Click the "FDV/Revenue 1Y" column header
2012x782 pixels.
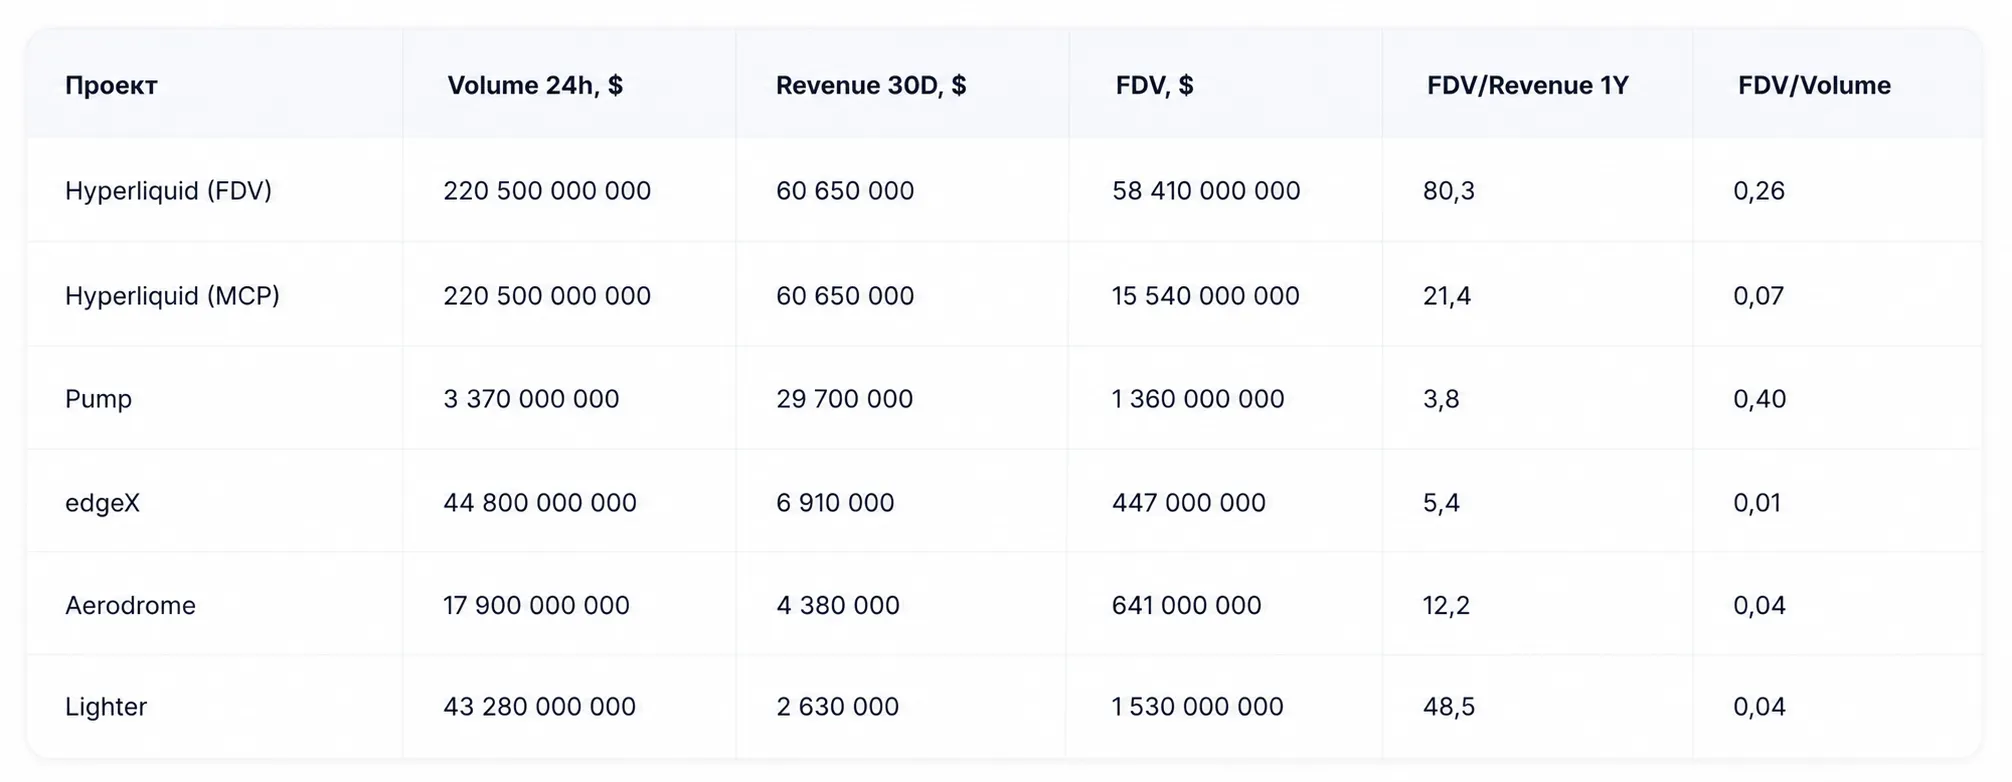pos(1528,86)
